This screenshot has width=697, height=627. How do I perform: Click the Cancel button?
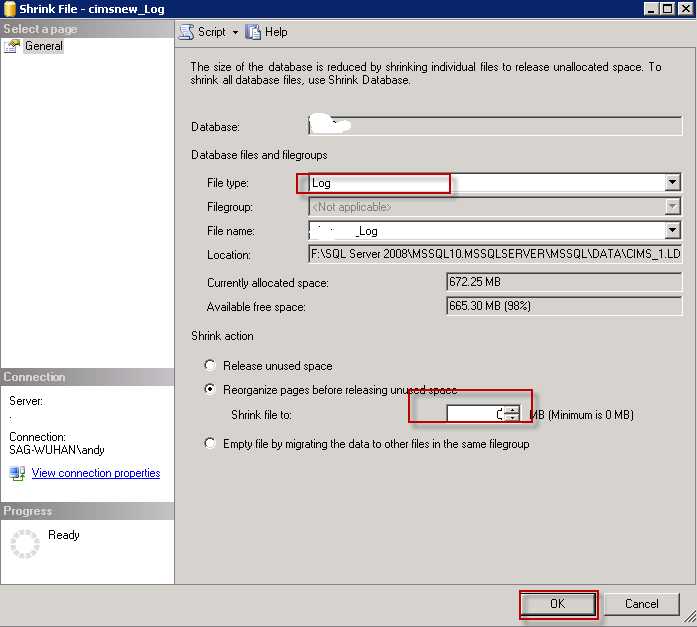click(641, 603)
